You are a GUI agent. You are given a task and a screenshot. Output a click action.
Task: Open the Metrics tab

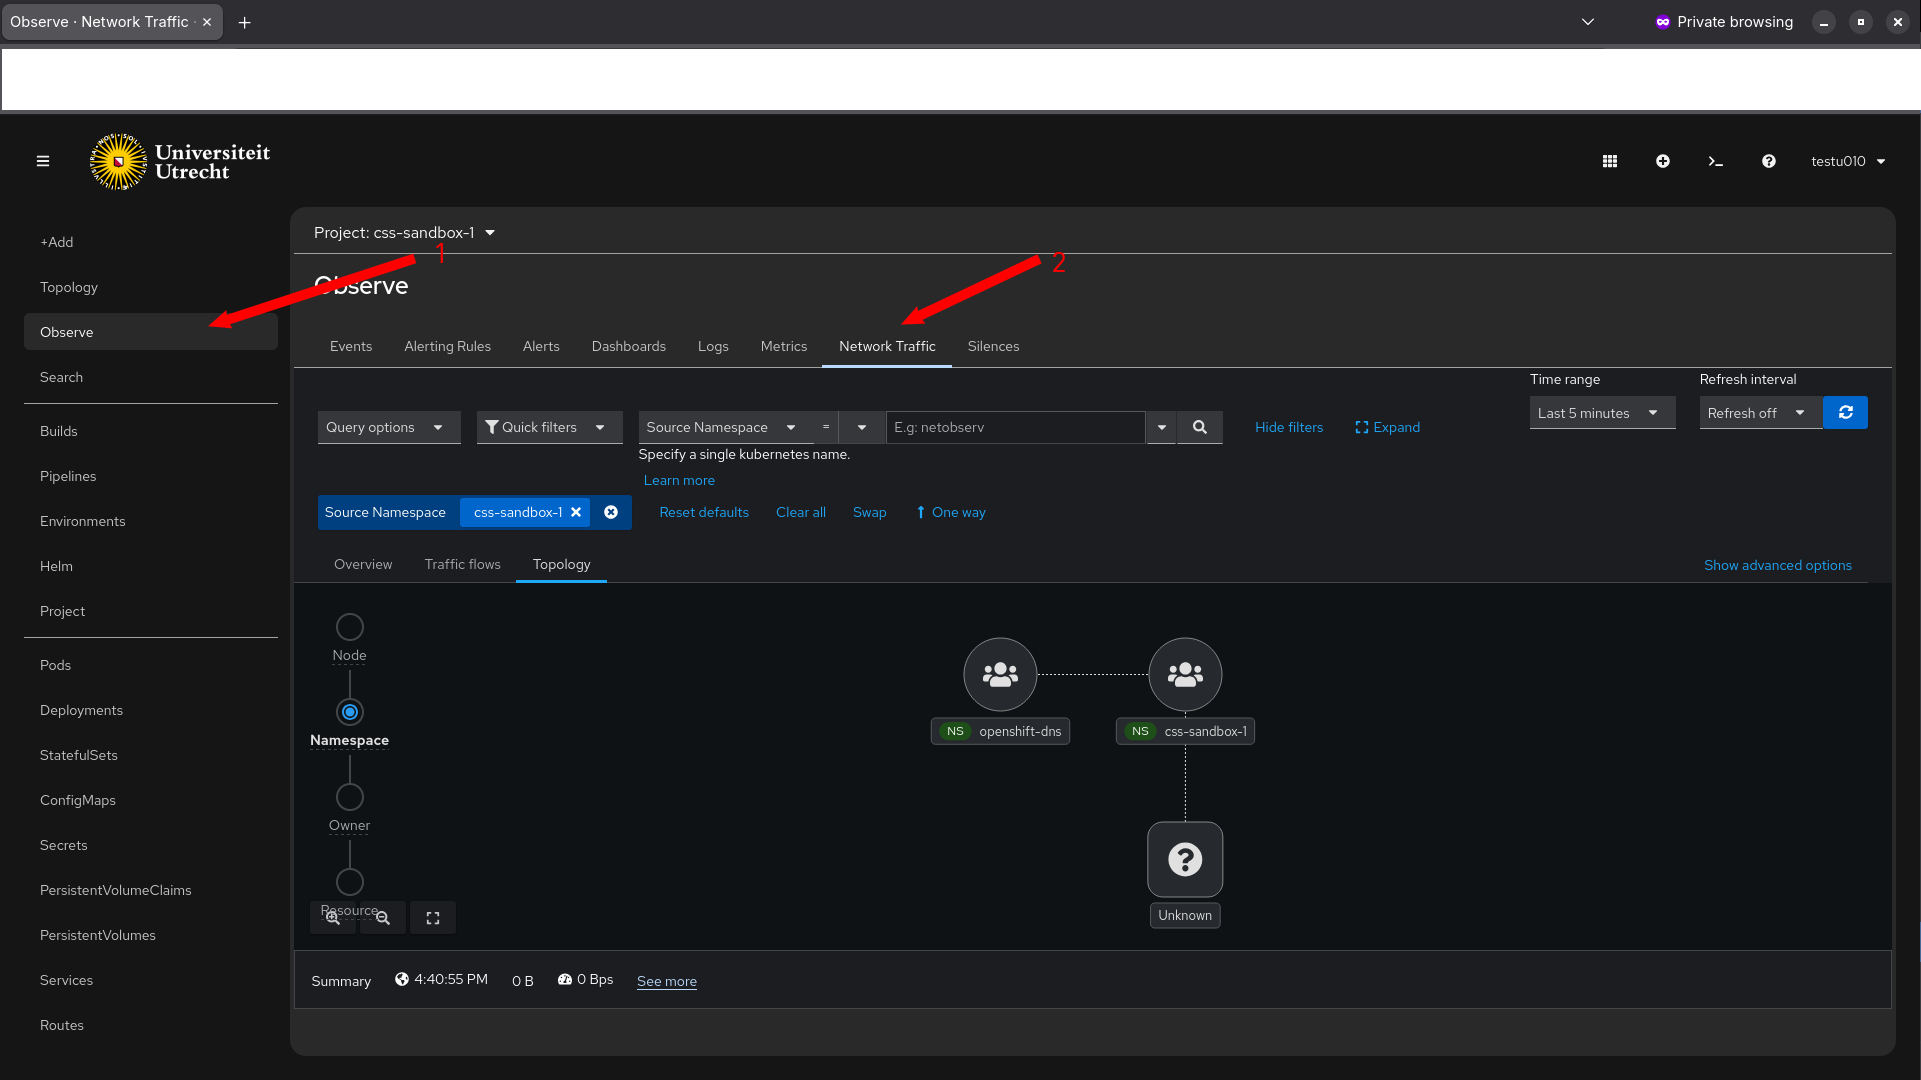[x=784, y=347]
